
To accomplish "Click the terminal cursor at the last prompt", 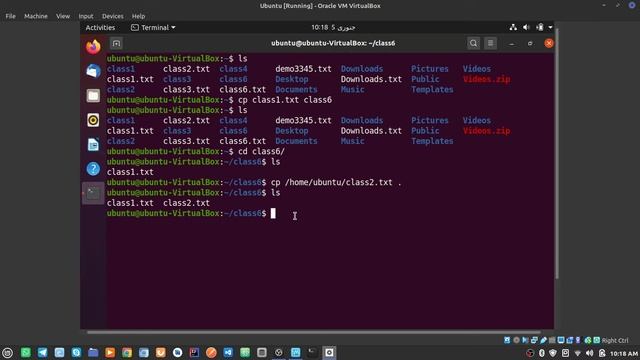I will pos(273,213).
